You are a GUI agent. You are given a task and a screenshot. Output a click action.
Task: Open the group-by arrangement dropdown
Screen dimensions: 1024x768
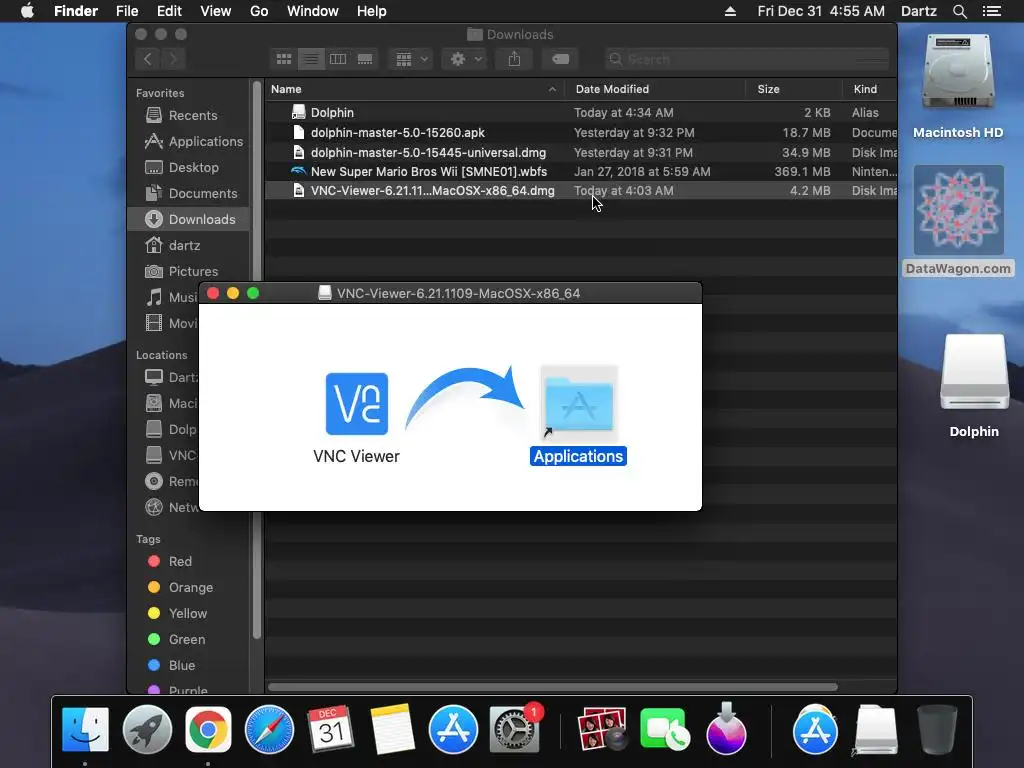[411, 59]
